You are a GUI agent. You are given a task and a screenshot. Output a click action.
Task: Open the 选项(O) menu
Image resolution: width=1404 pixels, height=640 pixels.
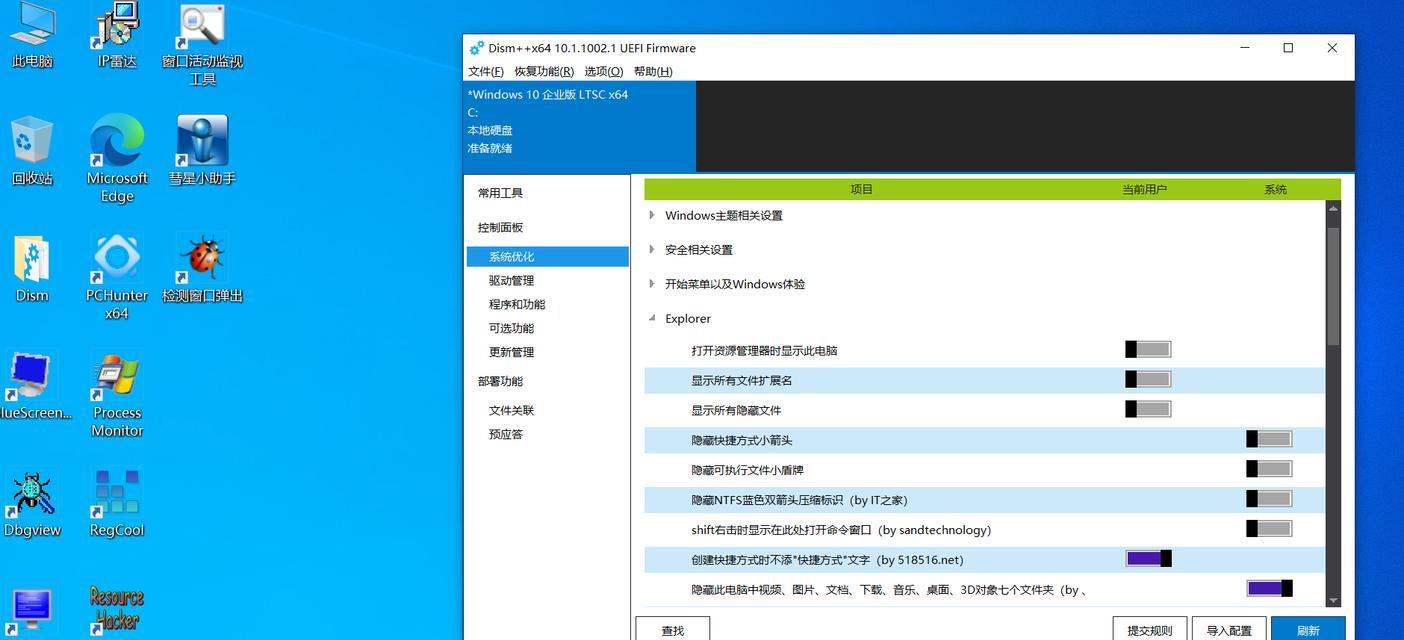[603, 72]
